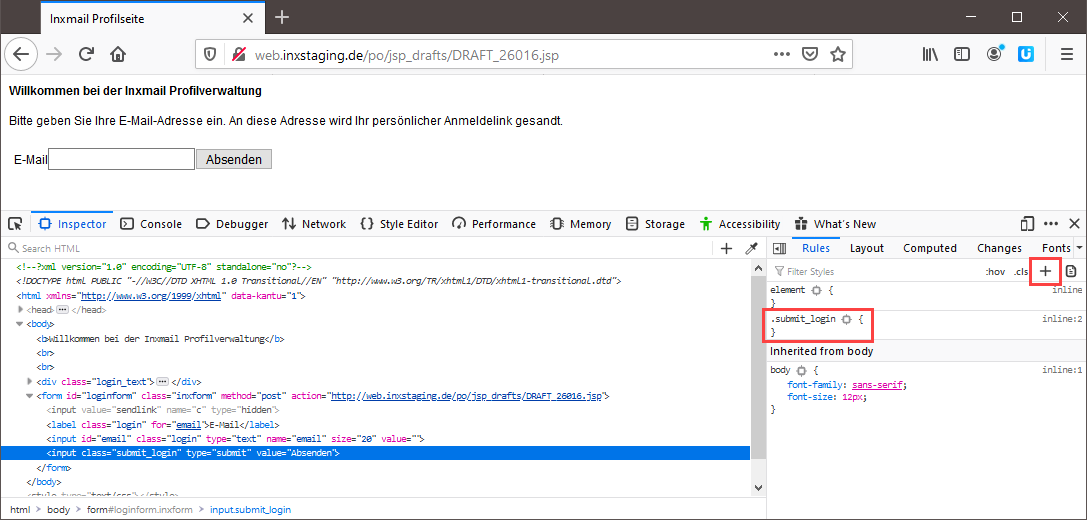
Task: Open the Debugger tab
Action: coord(232,224)
